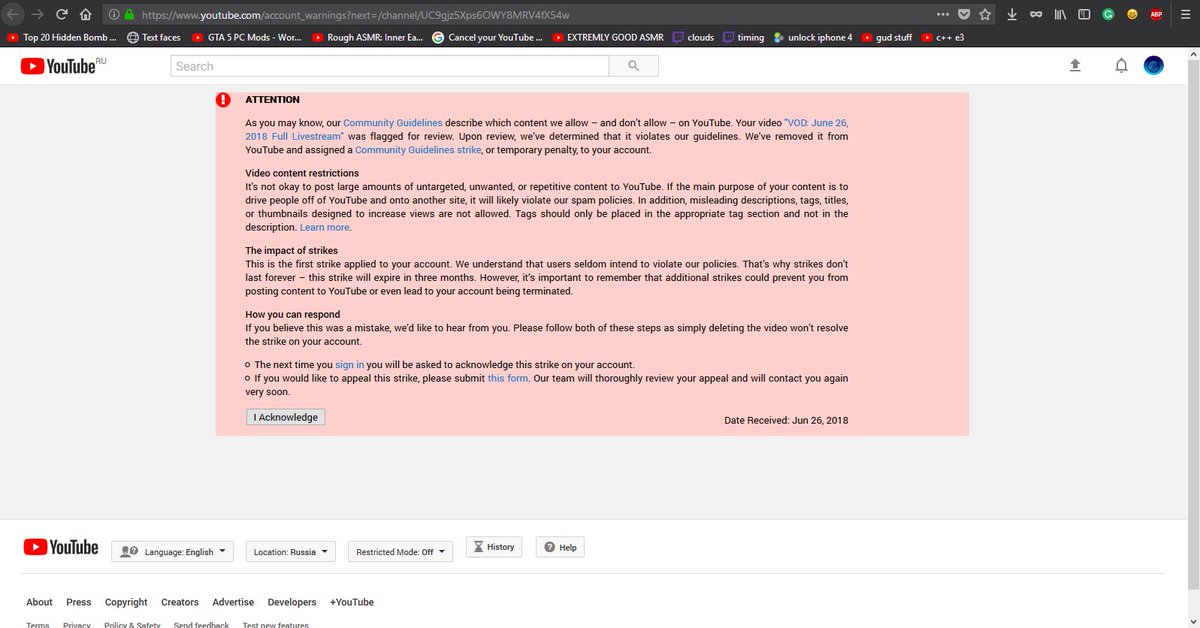The image size is (1200, 628).
Task: Open the Firefox library
Action: 1060,15
